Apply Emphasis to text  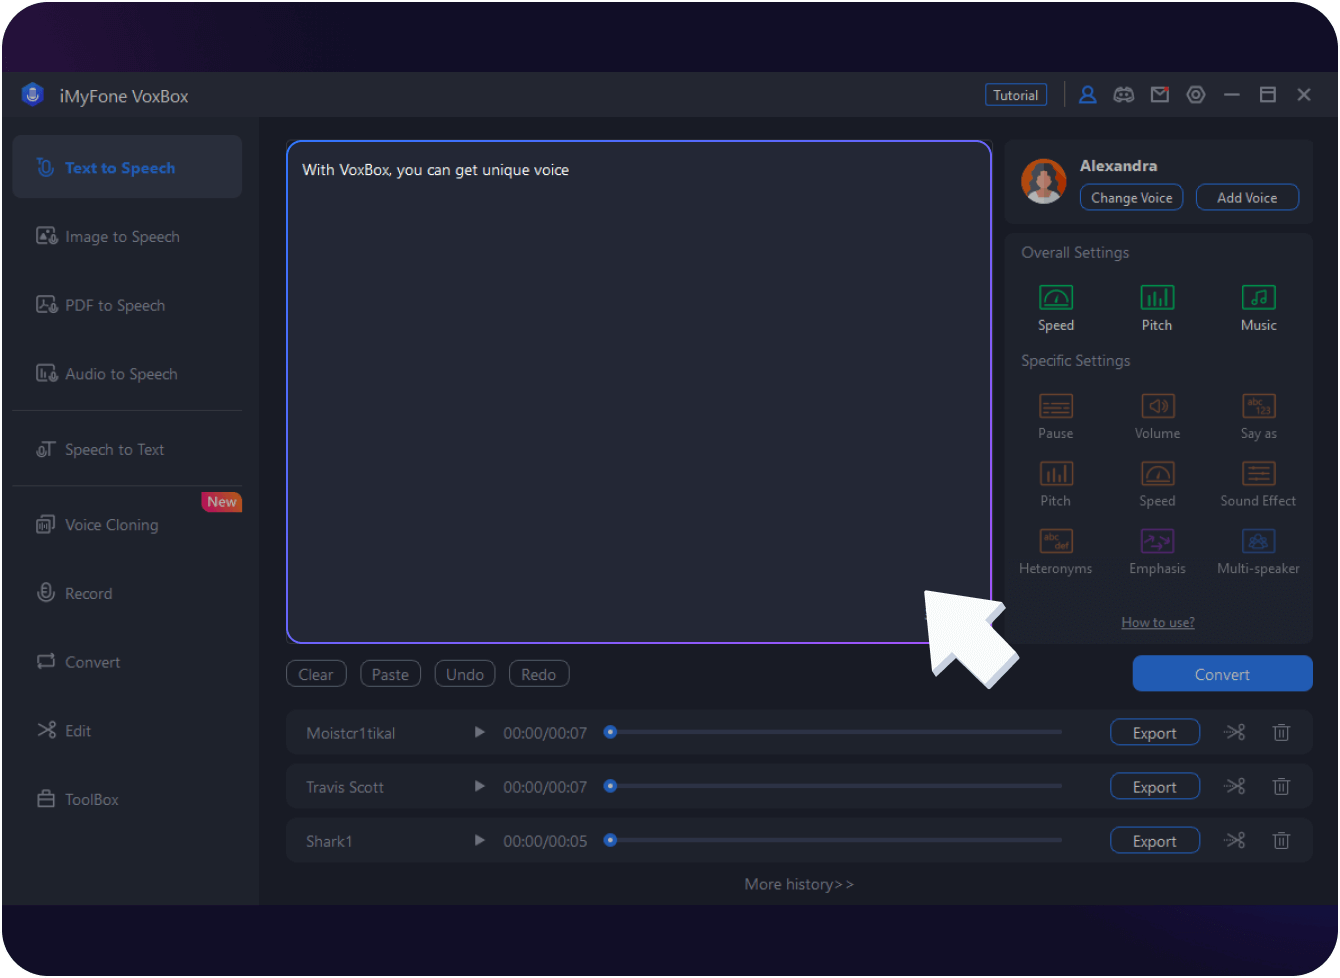pos(1157,552)
